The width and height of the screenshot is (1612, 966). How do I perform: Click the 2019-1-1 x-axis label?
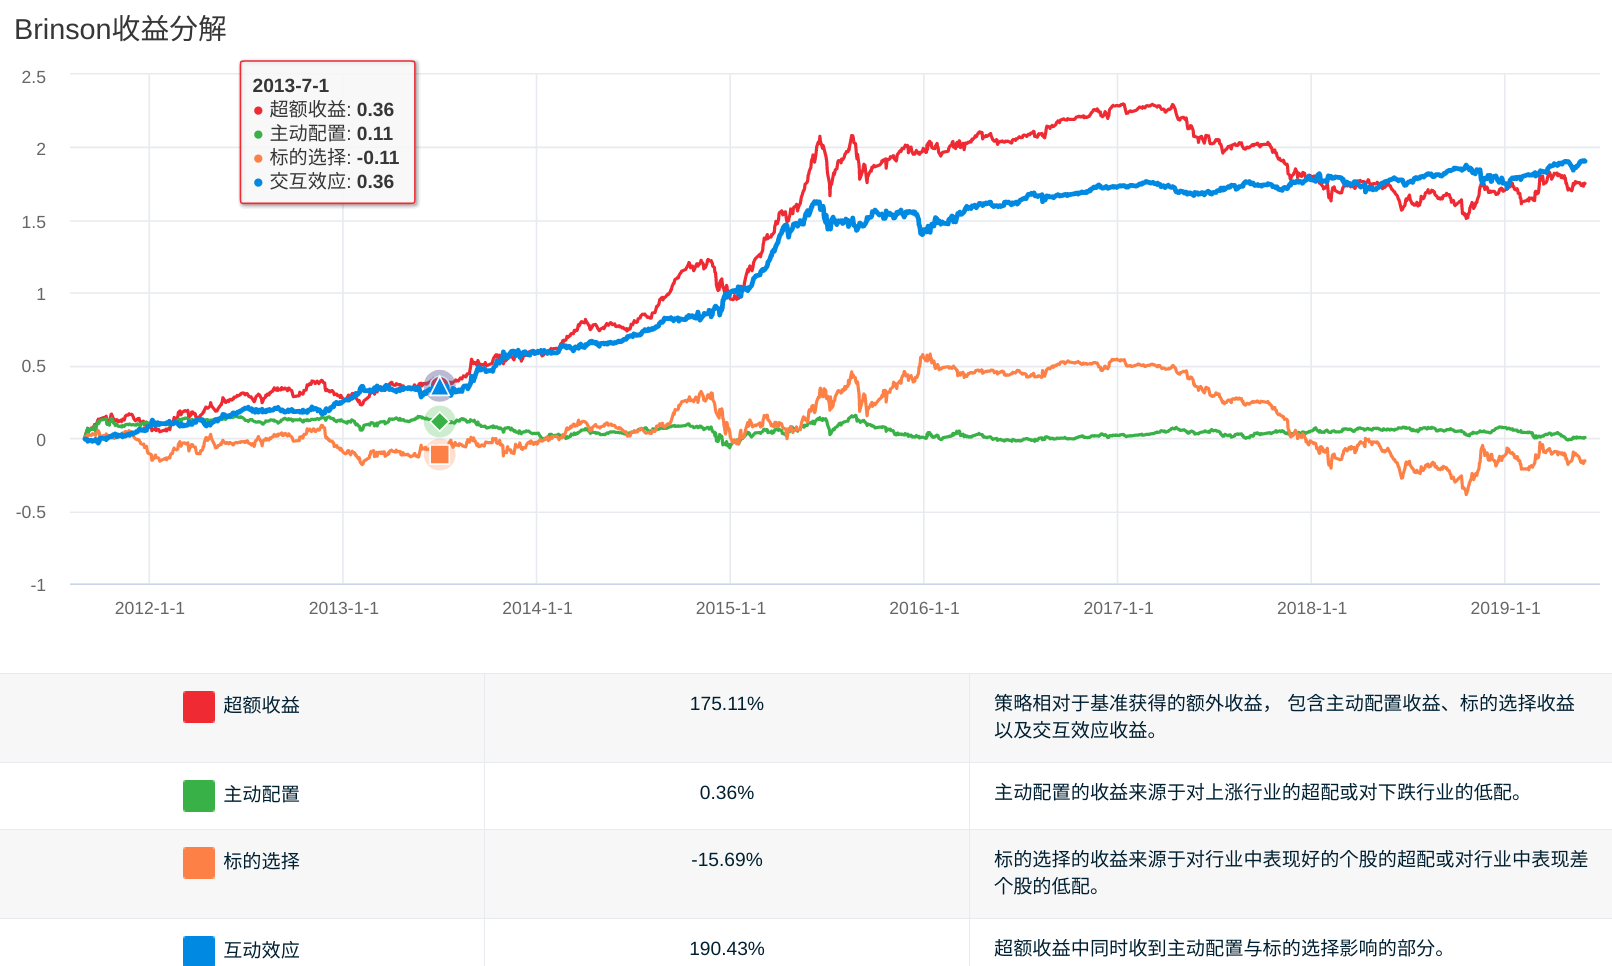[1505, 608]
